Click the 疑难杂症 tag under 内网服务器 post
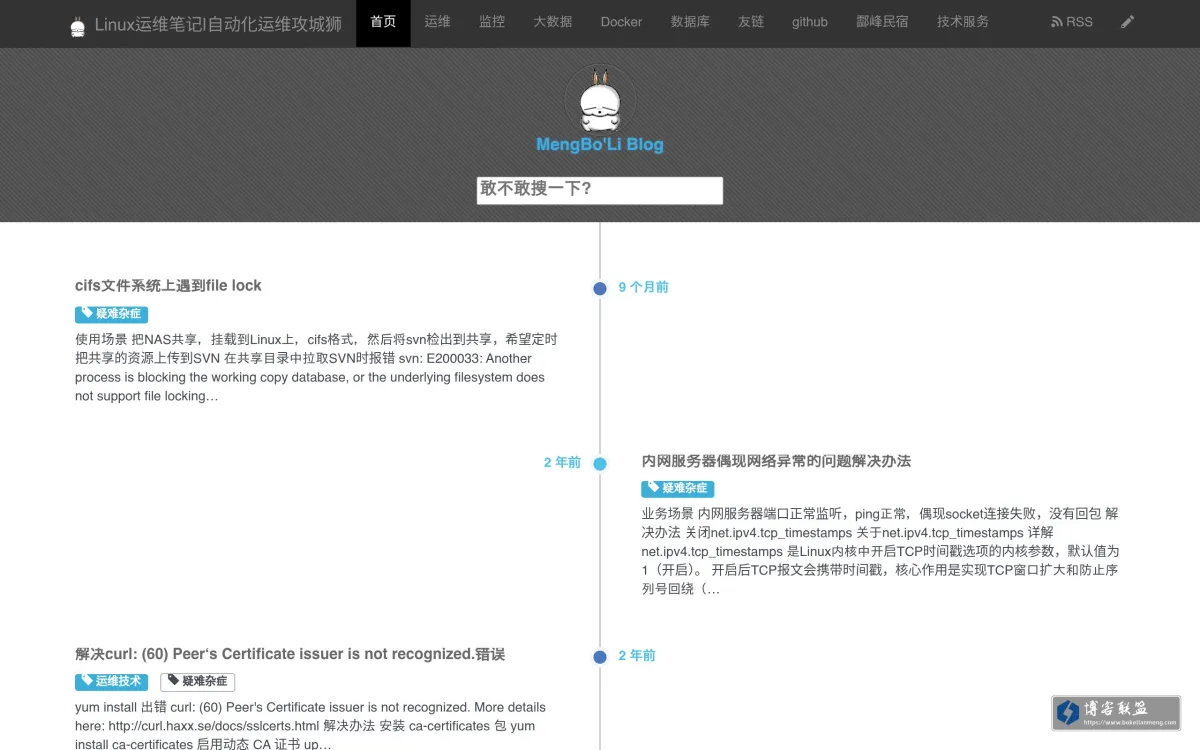 point(678,489)
